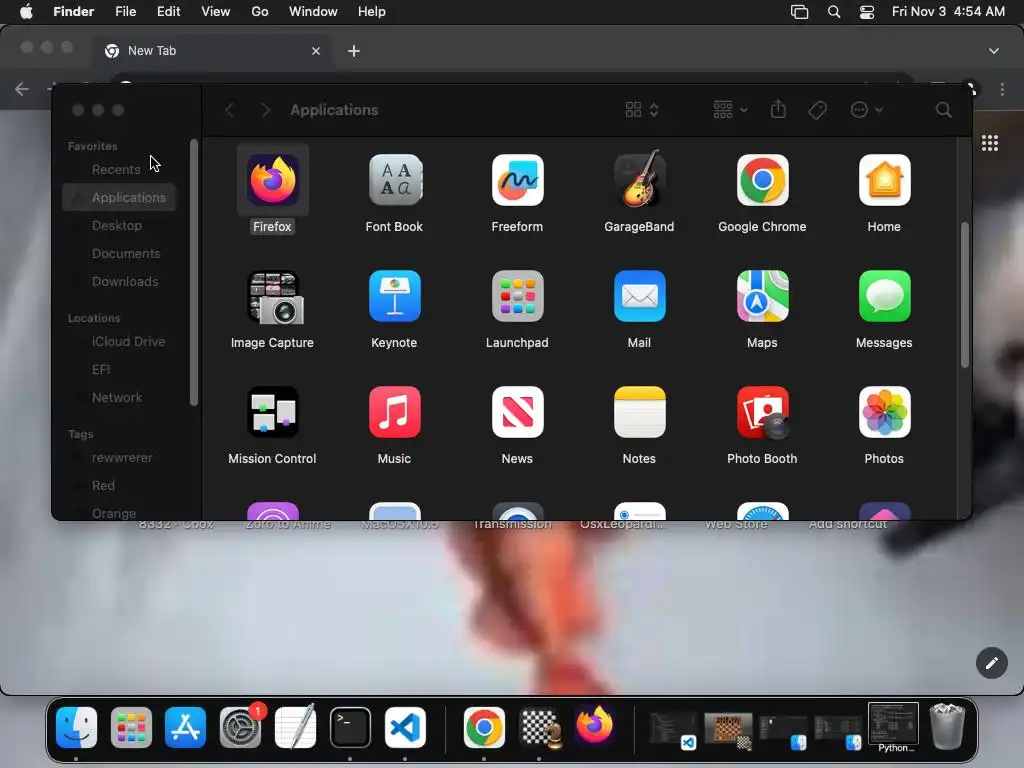
Task: Select the Notes app icon
Action: pyautogui.click(x=639, y=411)
